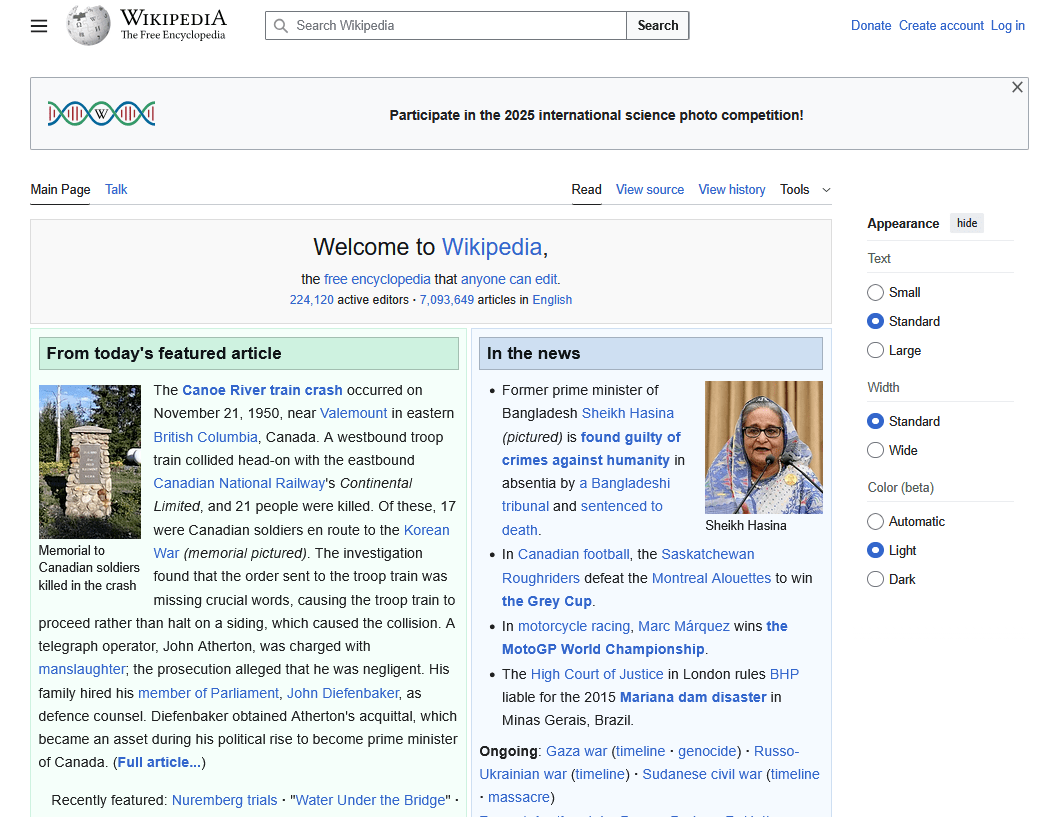Image resolution: width=1051 pixels, height=817 pixels.
Task: Open the motorcycle racing link
Action: pos(574,626)
